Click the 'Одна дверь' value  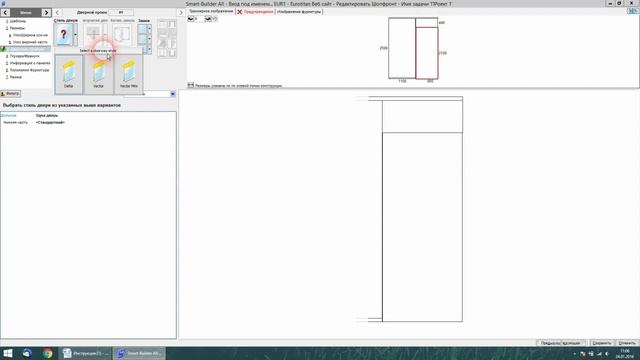click(47, 116)
